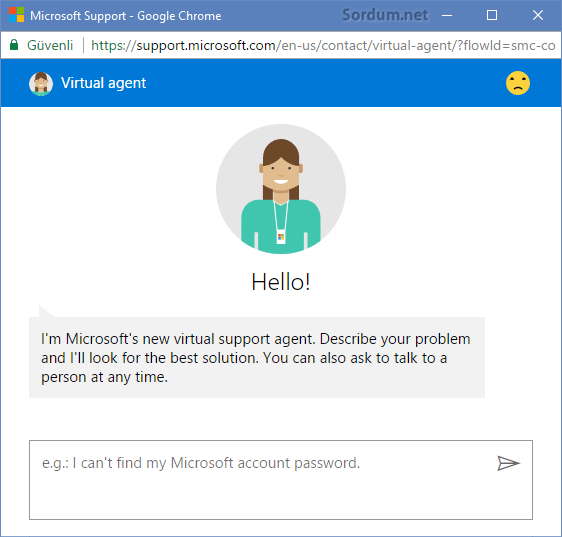Click the send message arrow icon
Image resolution: width=562 pixels, height=537 pixels.
pyautogui.click(x=508, y=463)
